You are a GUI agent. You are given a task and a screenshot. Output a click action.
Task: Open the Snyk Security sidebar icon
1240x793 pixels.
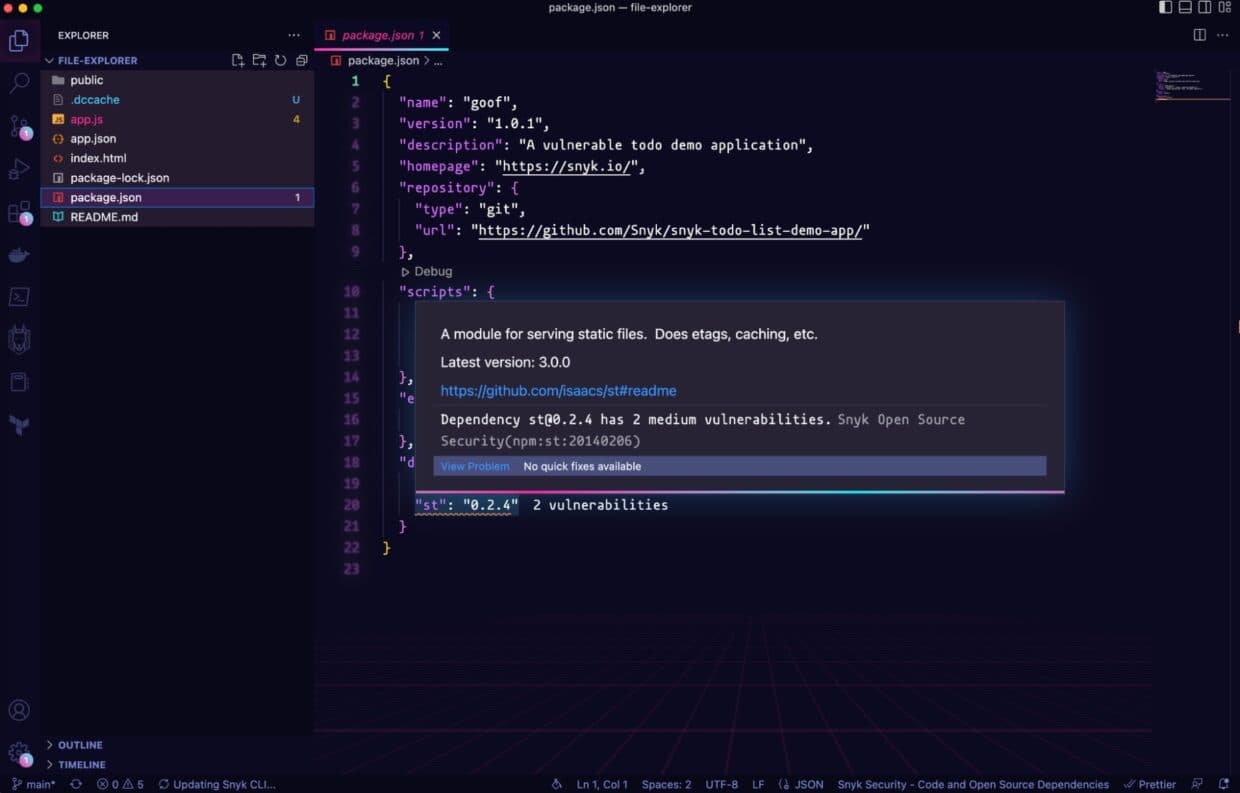[20, 338]
